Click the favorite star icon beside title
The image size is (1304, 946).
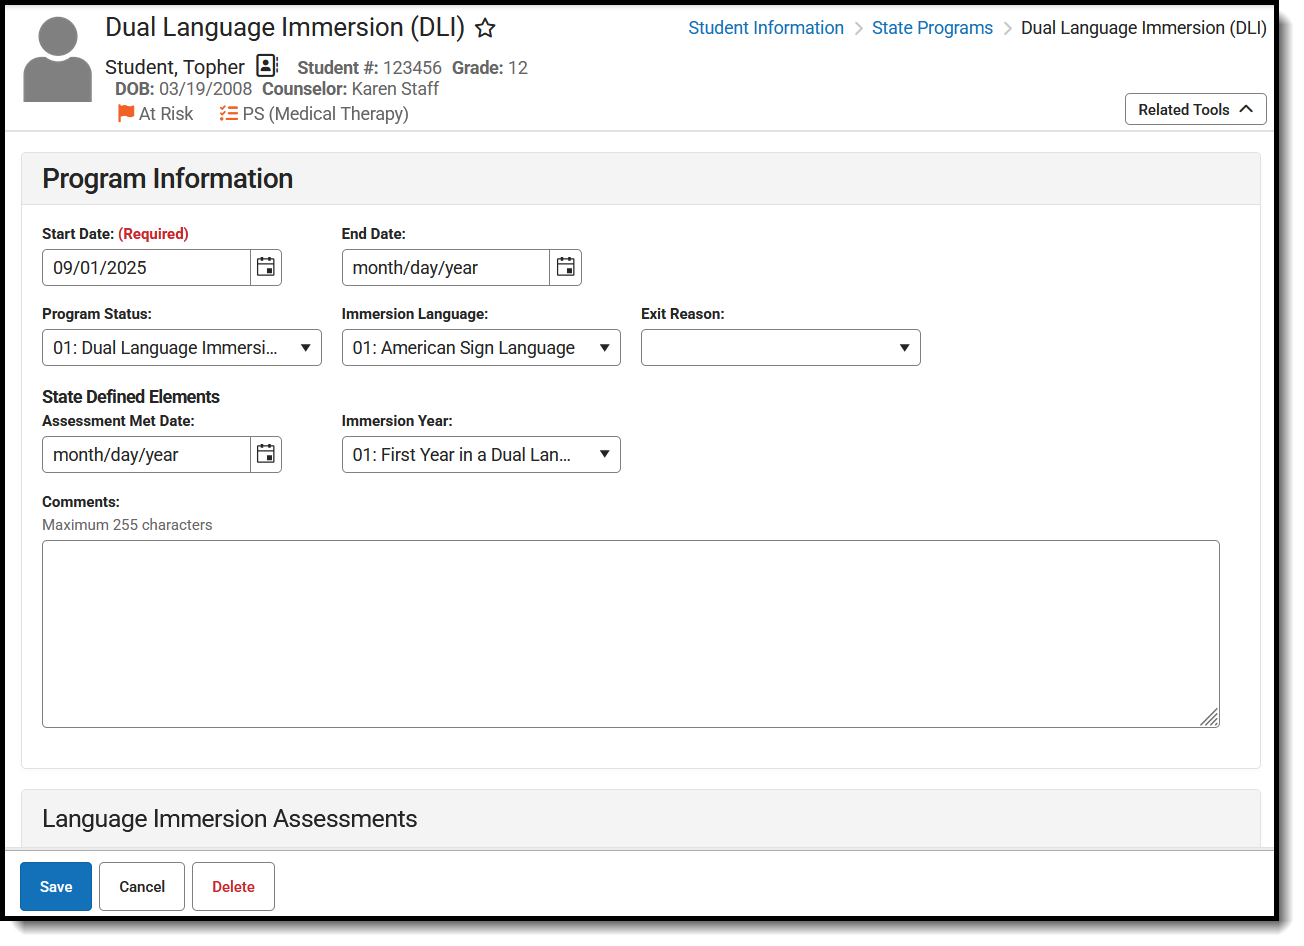click(485, 28)
